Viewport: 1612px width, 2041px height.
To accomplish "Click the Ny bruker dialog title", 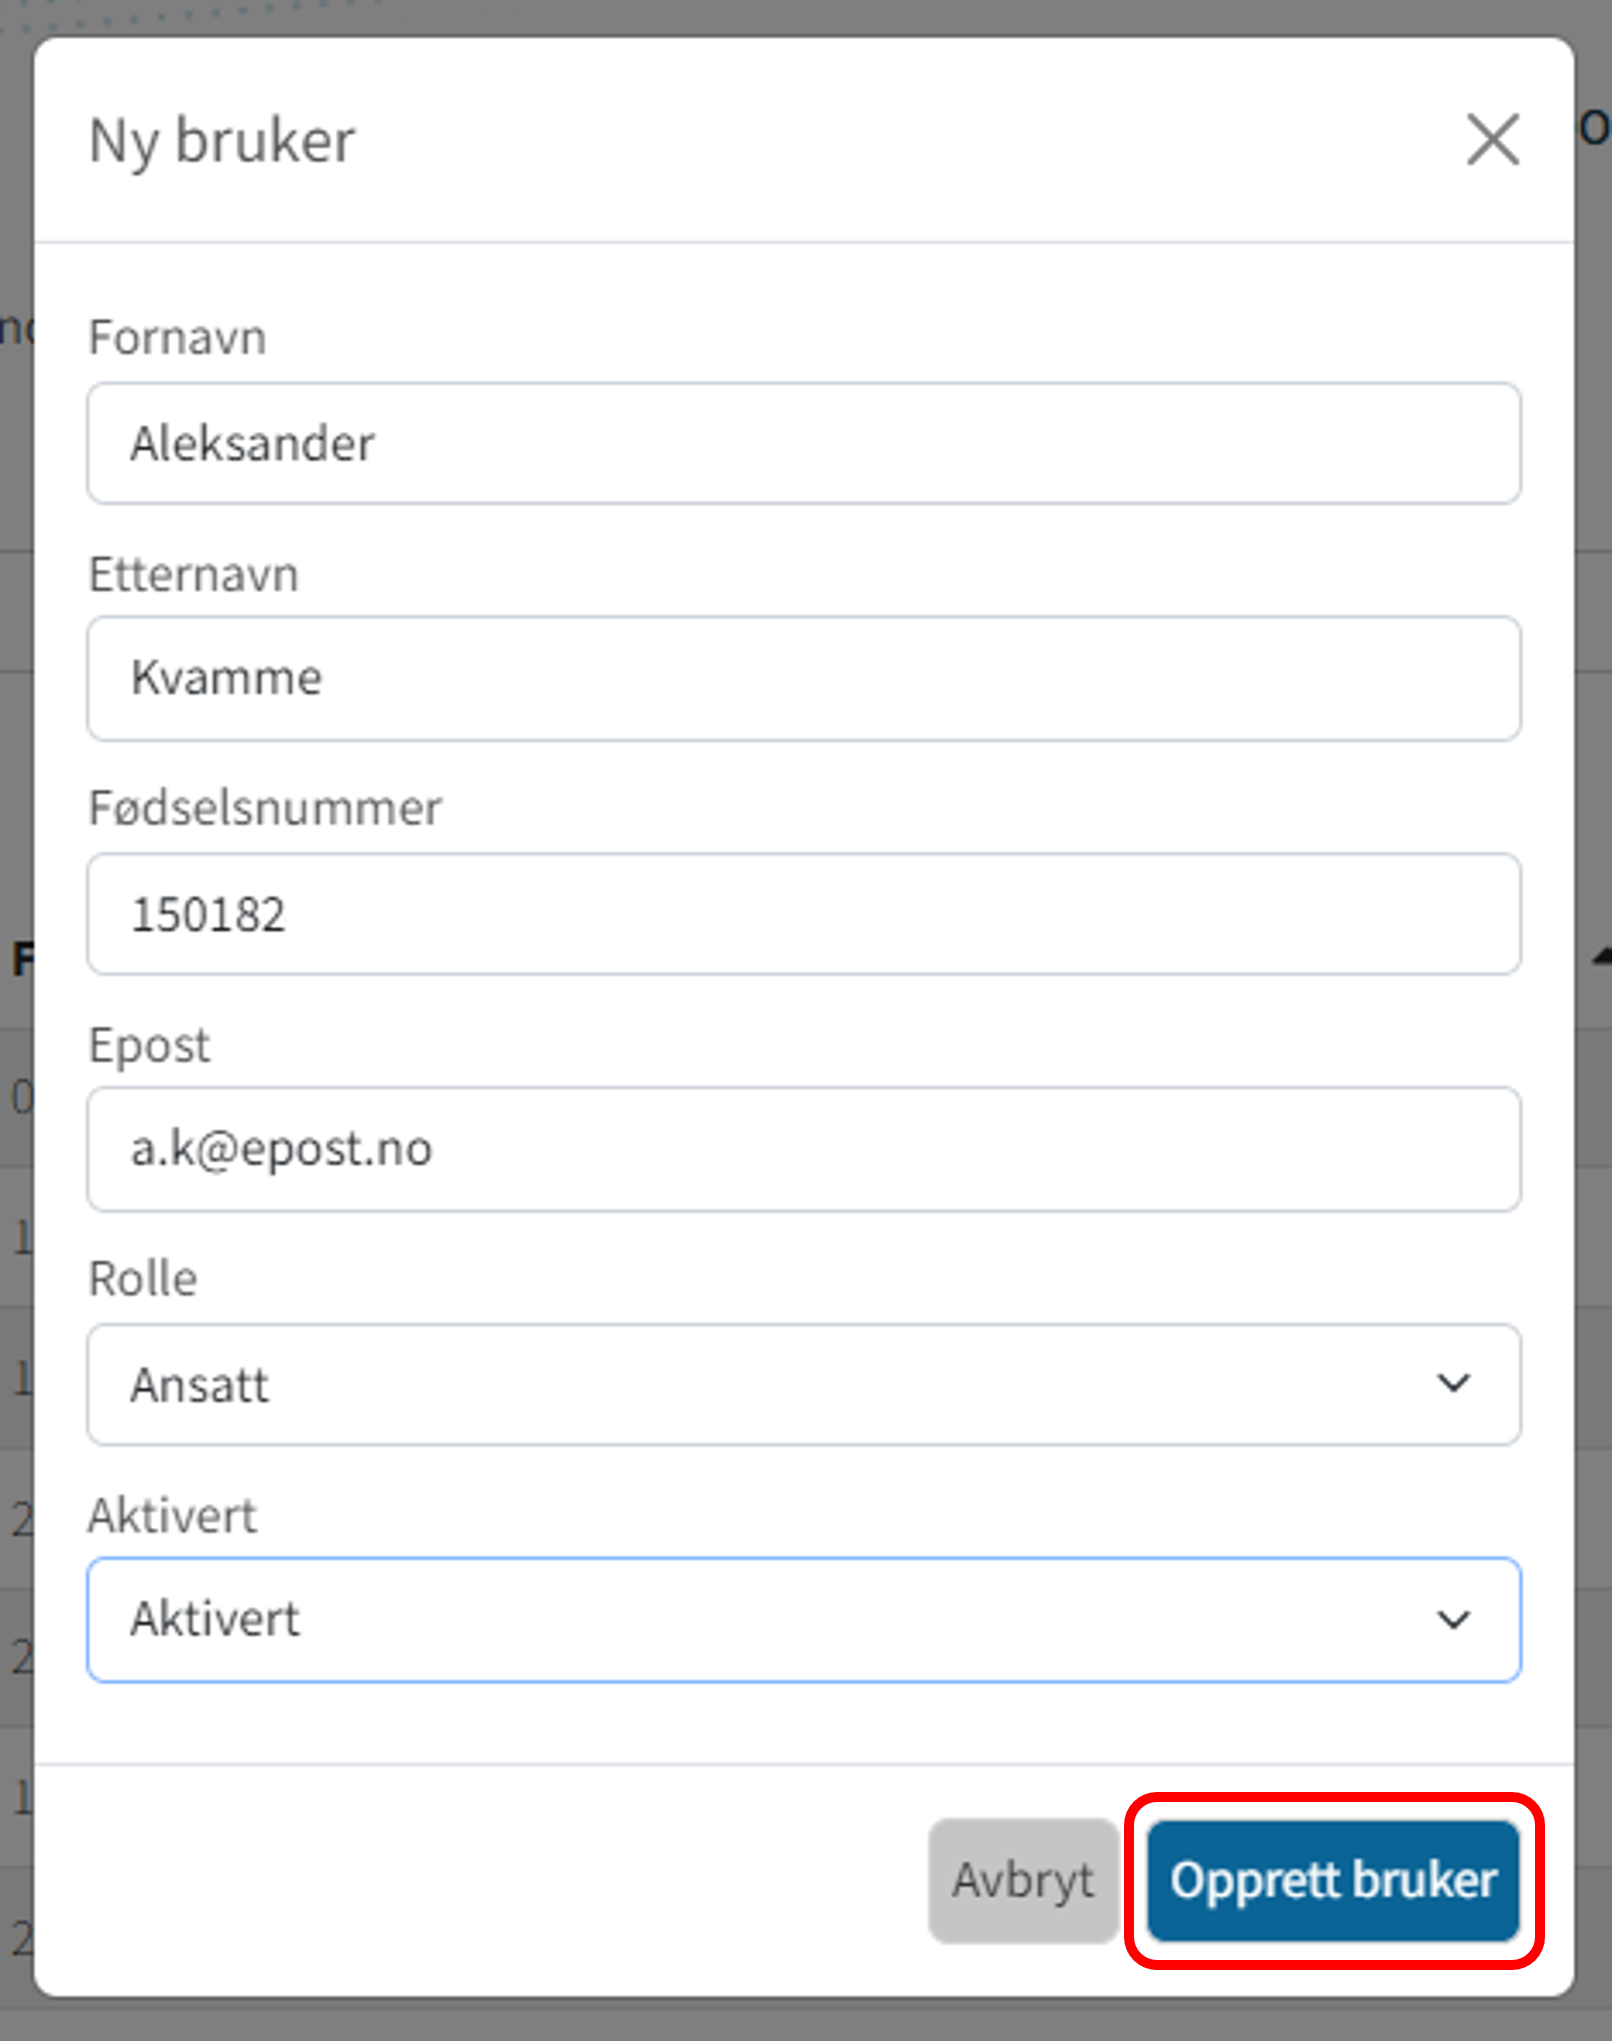I will tap(222, 140).
